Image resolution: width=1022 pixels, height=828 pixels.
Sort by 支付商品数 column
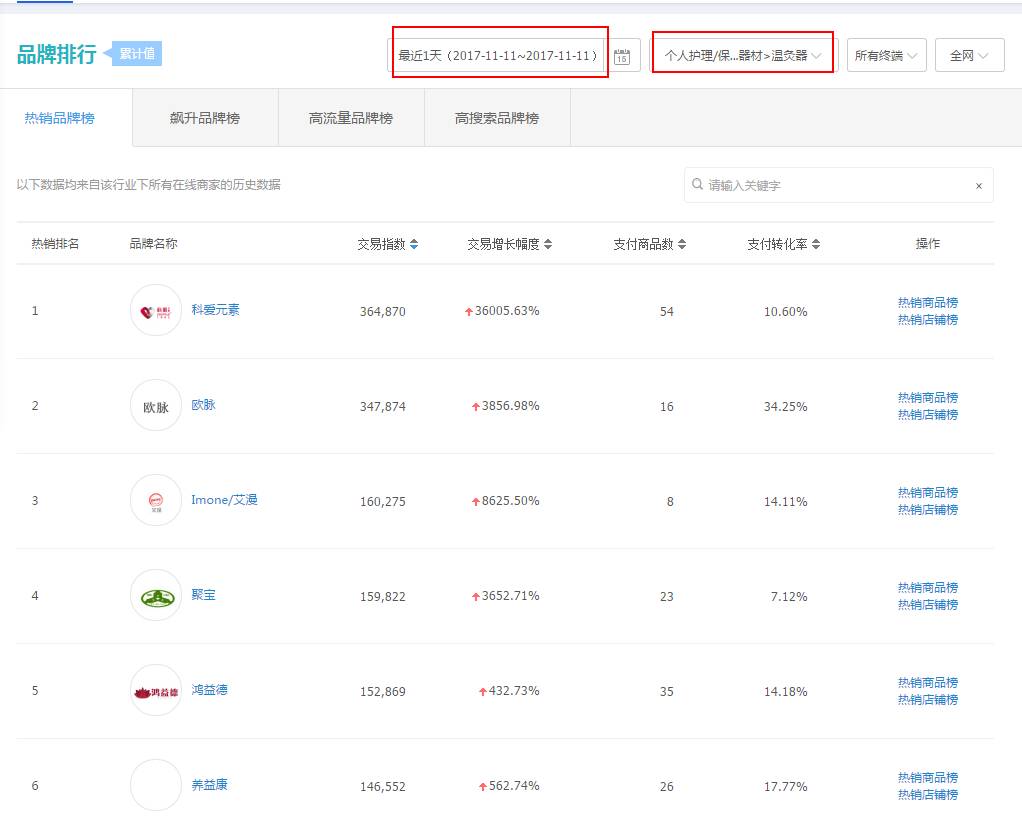(682, 245)
